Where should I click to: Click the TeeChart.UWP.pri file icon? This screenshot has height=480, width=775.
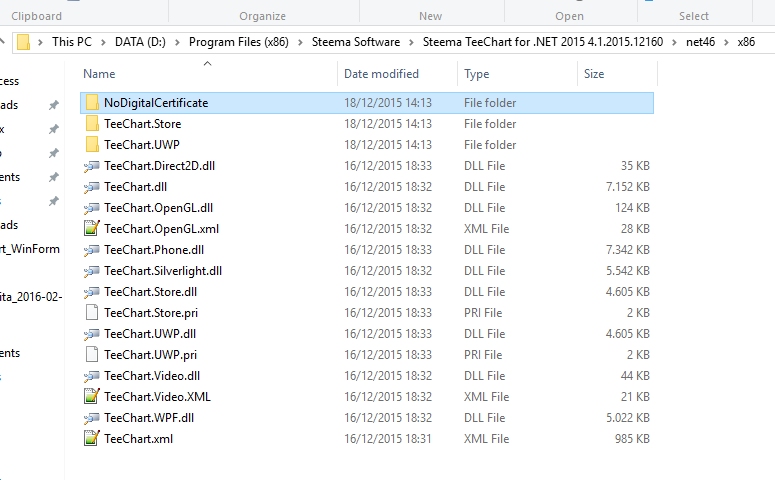92,354
